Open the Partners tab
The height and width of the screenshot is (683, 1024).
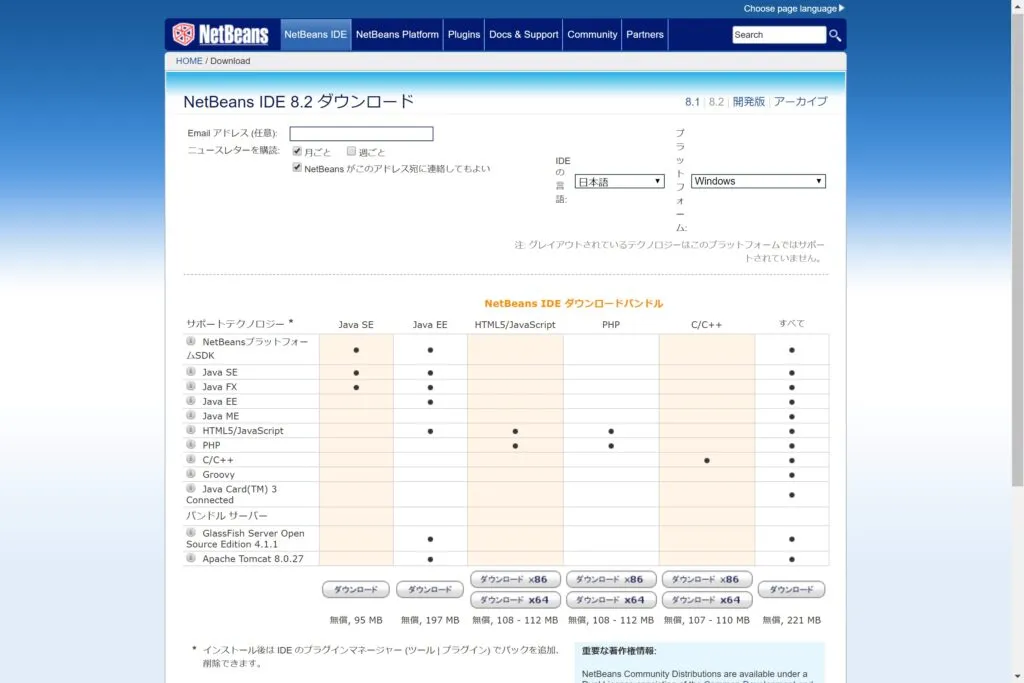coord(645,35)
